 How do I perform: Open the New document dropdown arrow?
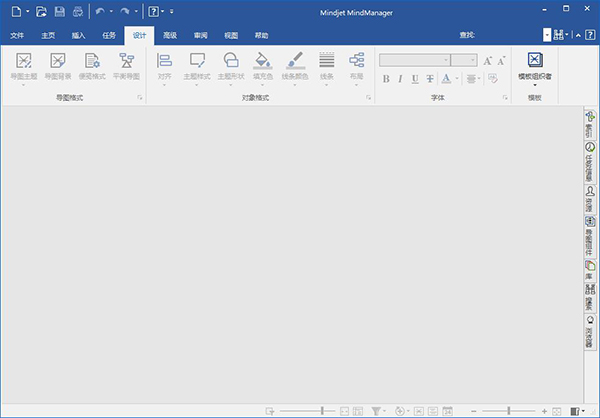point(28,11)
